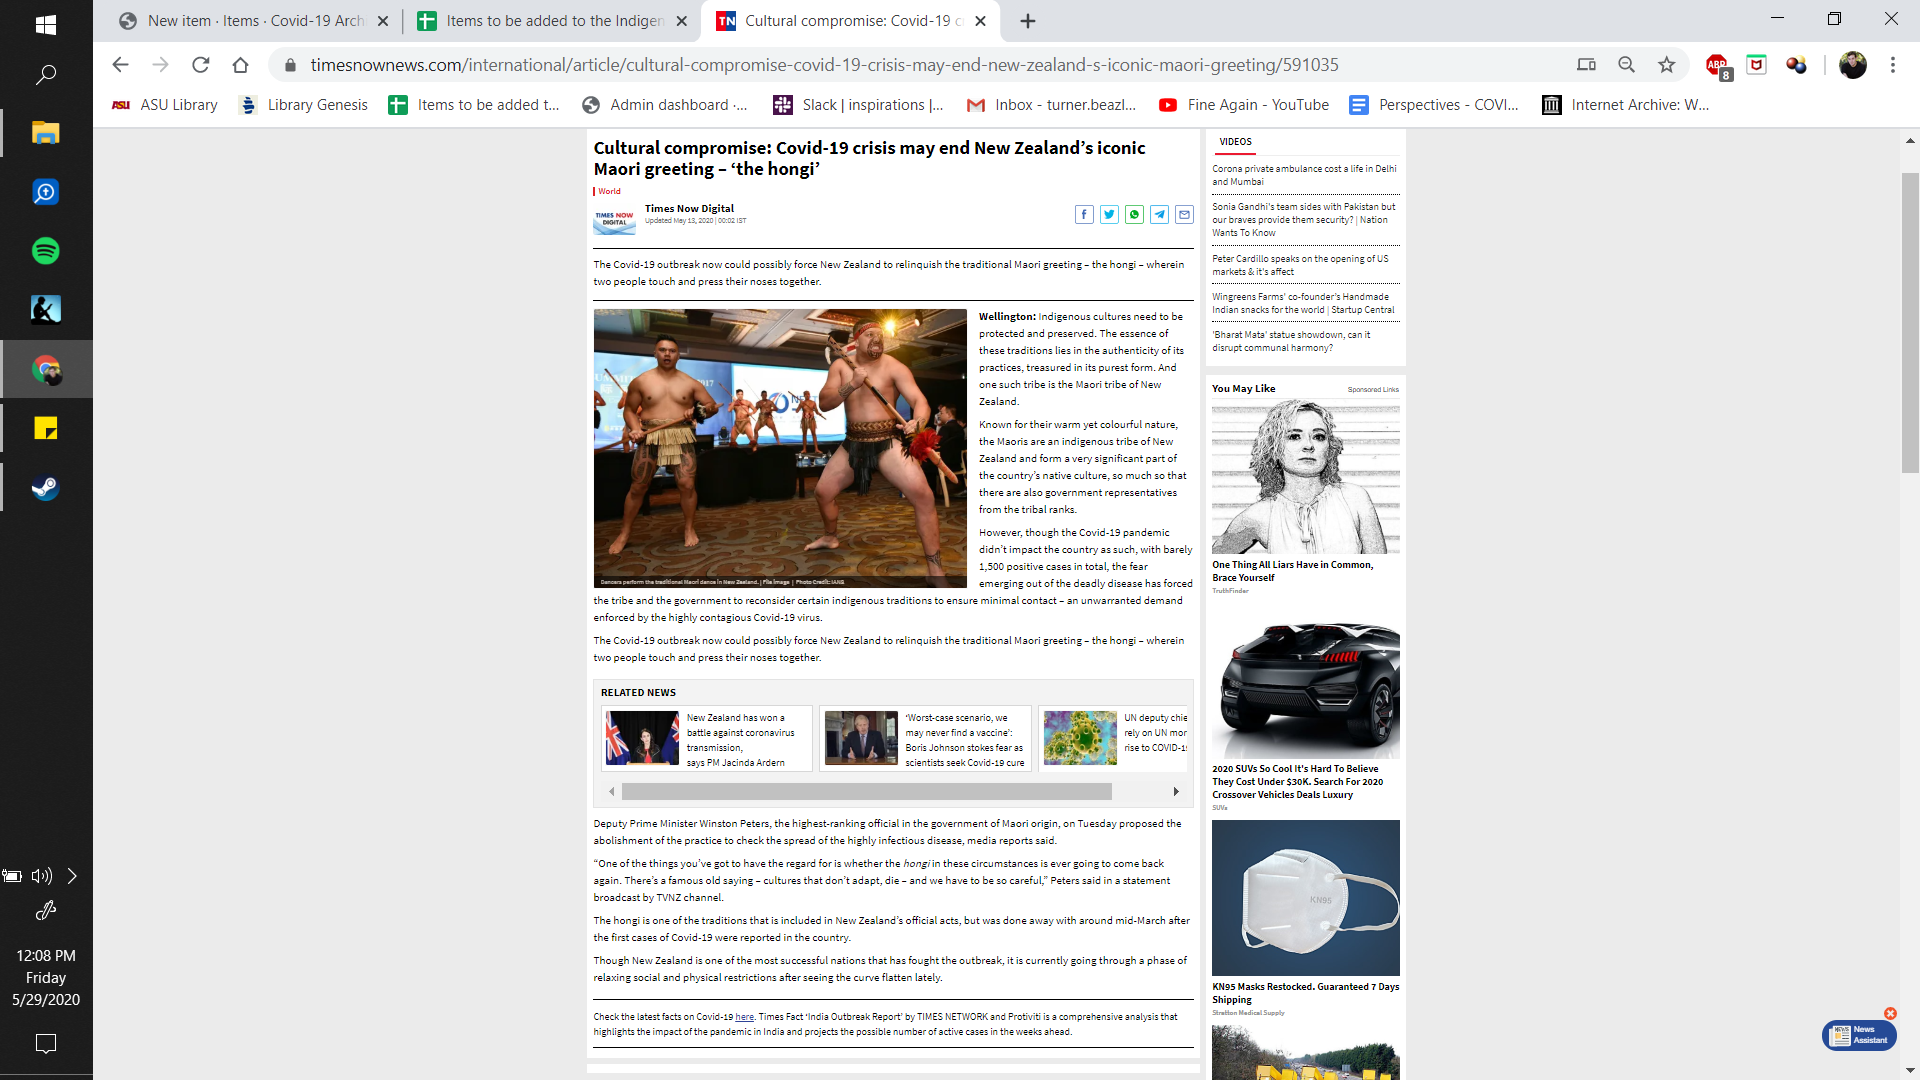Image resolution: width=1920 pixels, height=1080 pixels.
Task: Share article on Twitter
Action: 1109,214
